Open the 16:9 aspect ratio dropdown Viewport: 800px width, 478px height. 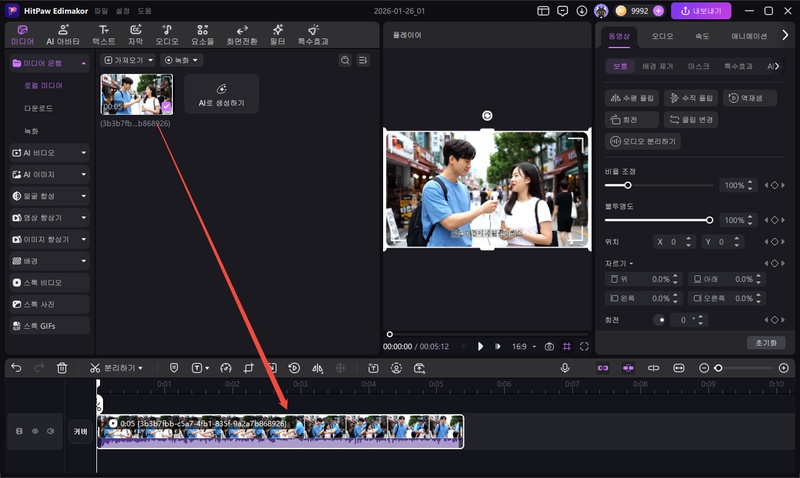coord(524,346)
